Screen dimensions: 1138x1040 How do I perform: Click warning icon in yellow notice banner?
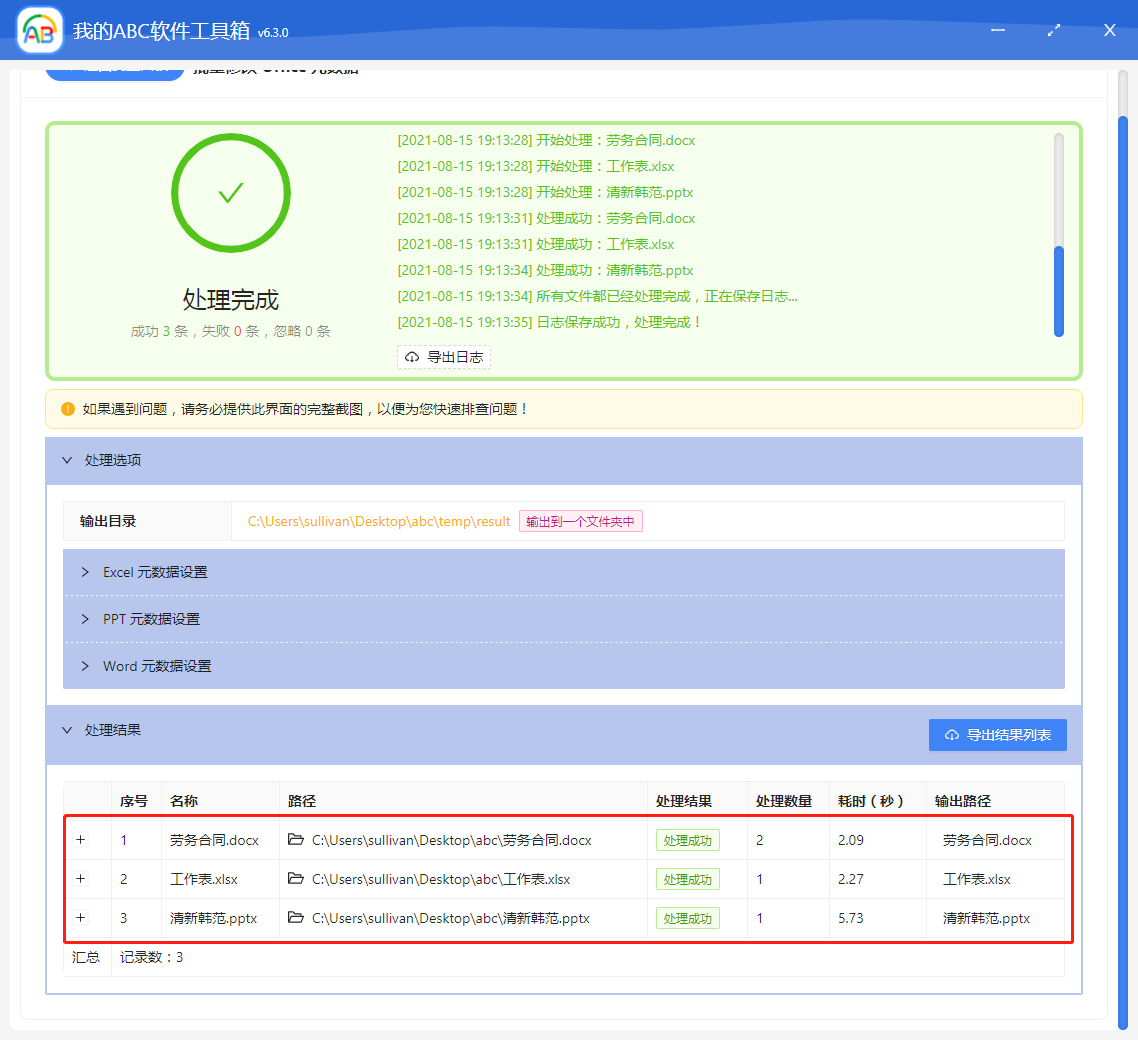click(x=66, y=409)
